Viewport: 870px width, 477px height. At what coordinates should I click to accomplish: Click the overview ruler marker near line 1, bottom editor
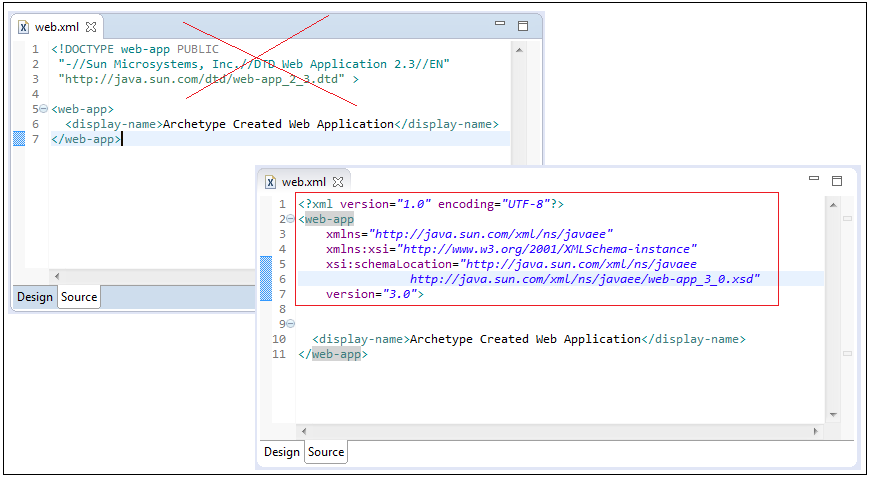click(x=847, y=219)
